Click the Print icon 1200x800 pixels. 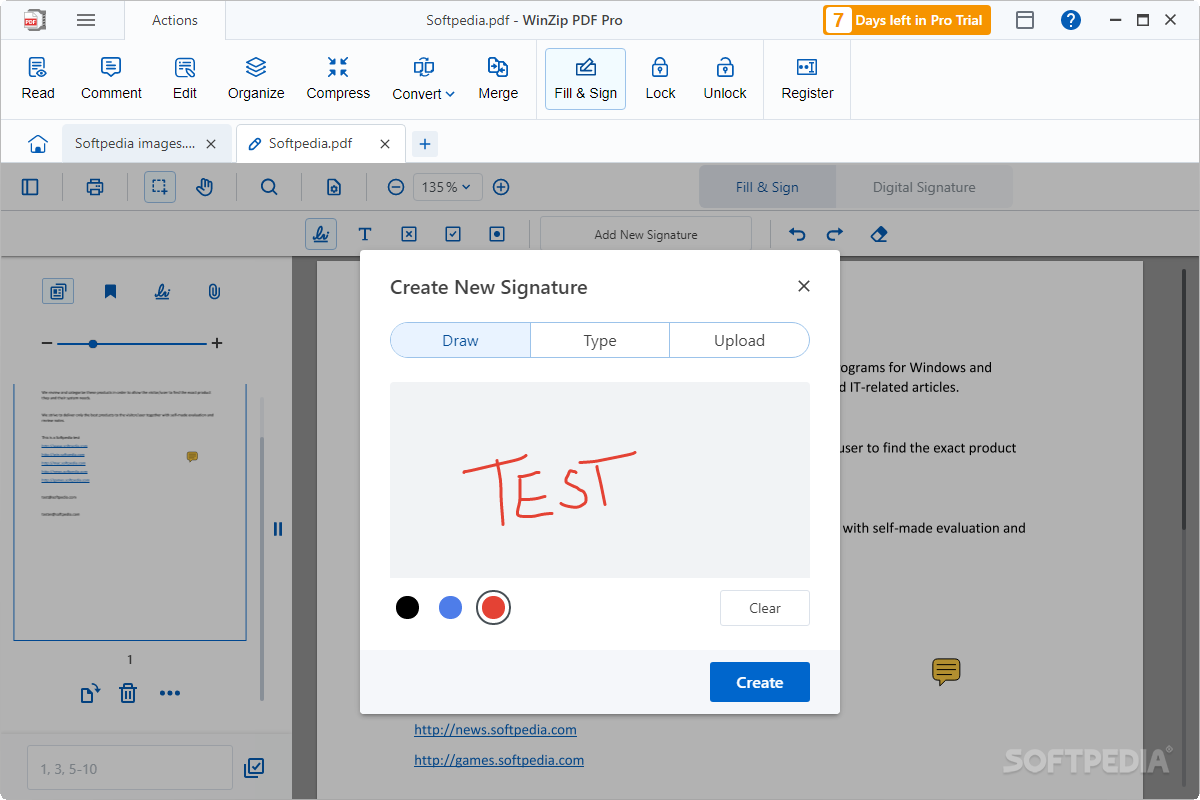click(95, 187)
